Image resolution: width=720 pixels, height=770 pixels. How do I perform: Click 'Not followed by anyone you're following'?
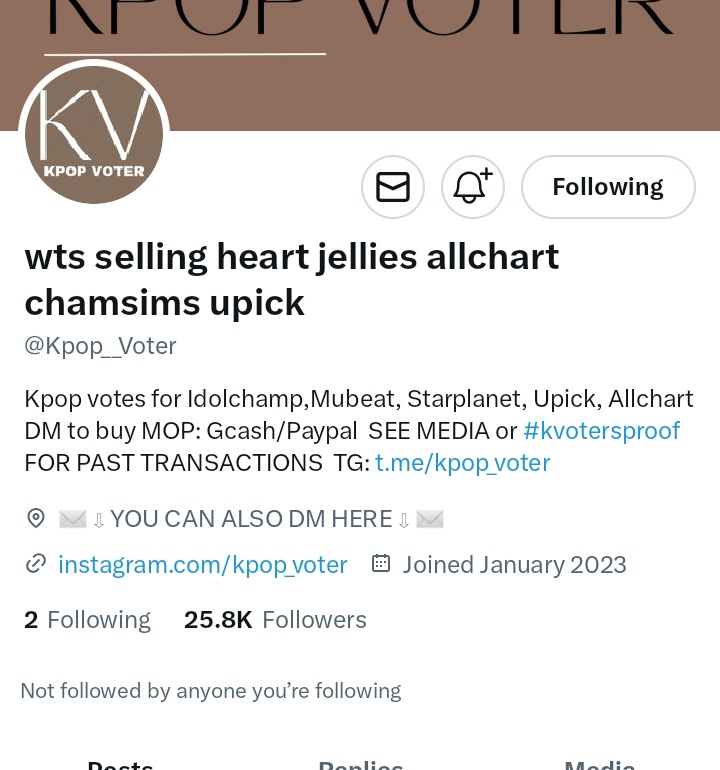[x=211, y=691]
